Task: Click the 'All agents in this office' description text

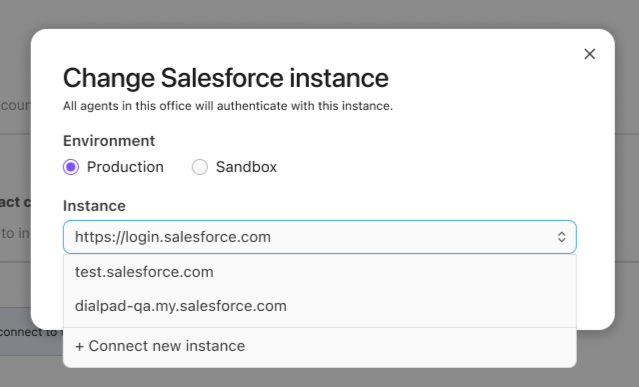Action: [228, 106]
